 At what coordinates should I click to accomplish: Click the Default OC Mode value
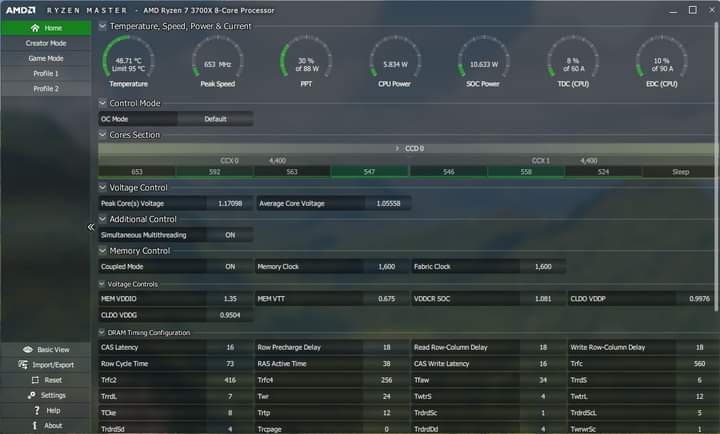point(215,119)
